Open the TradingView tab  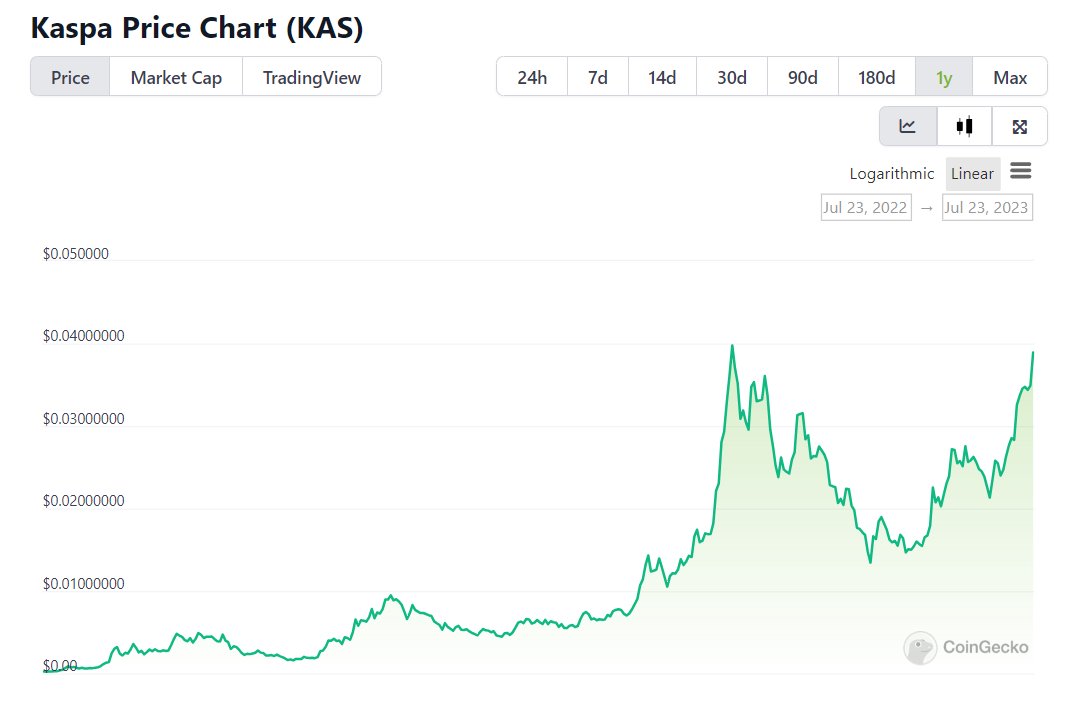click(x=312, y=77)
